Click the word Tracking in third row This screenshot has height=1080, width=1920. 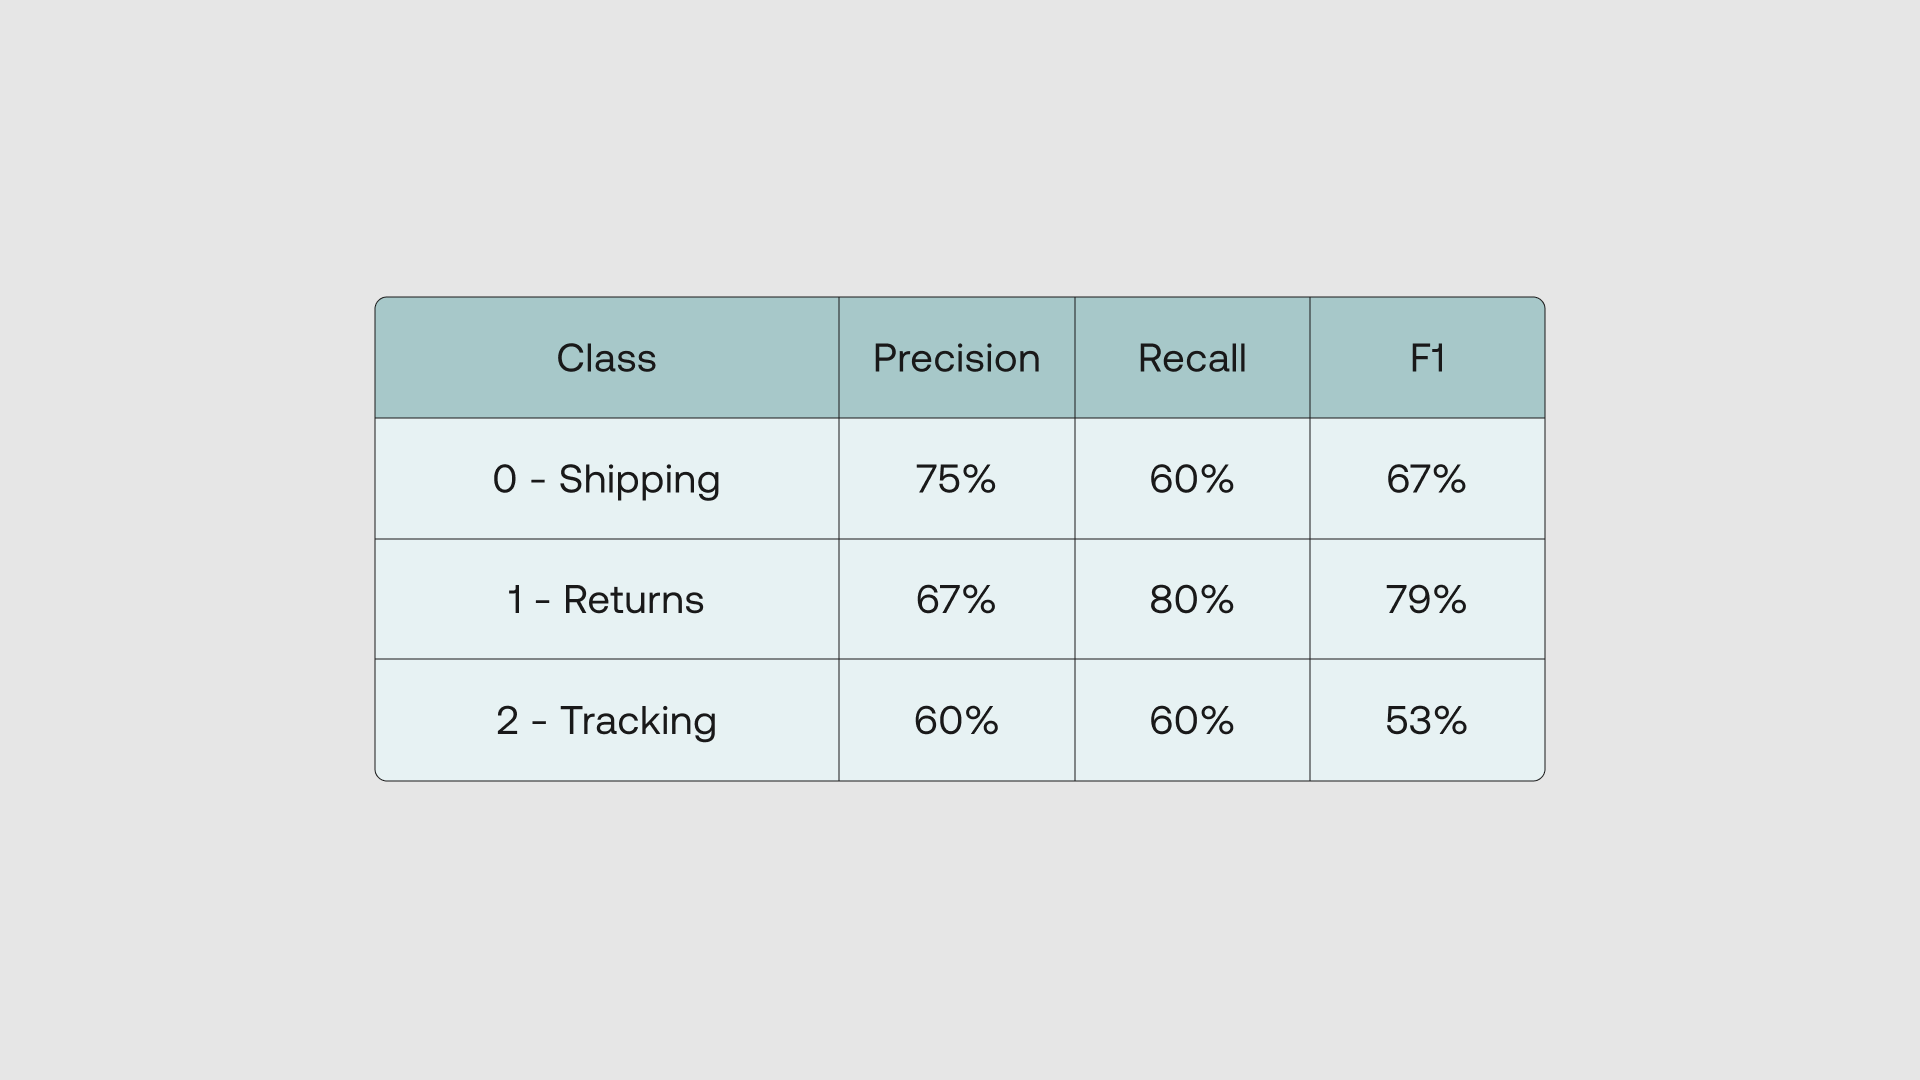tap(638, 721)
